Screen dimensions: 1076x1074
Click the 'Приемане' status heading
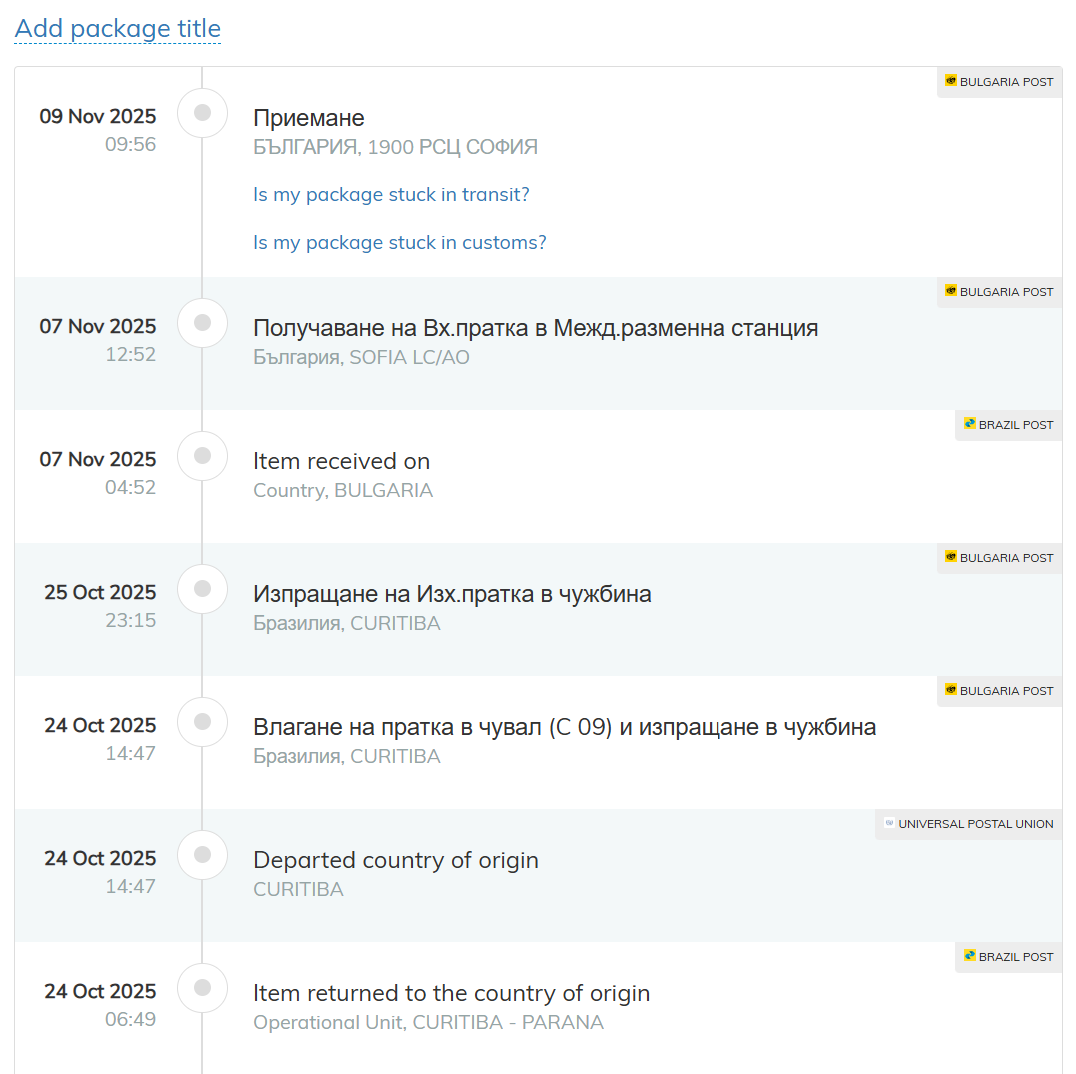pyautogui.click(x=308, y=119)
